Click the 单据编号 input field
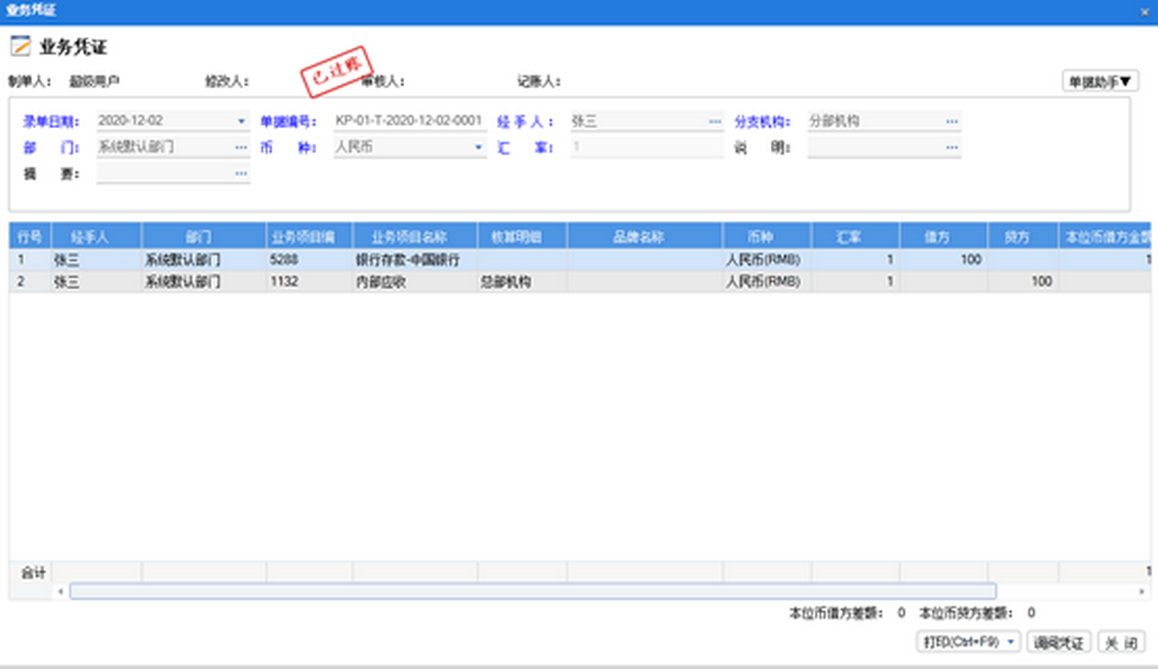This screenshot has width=1158, height=669. [x=409, y=121]
